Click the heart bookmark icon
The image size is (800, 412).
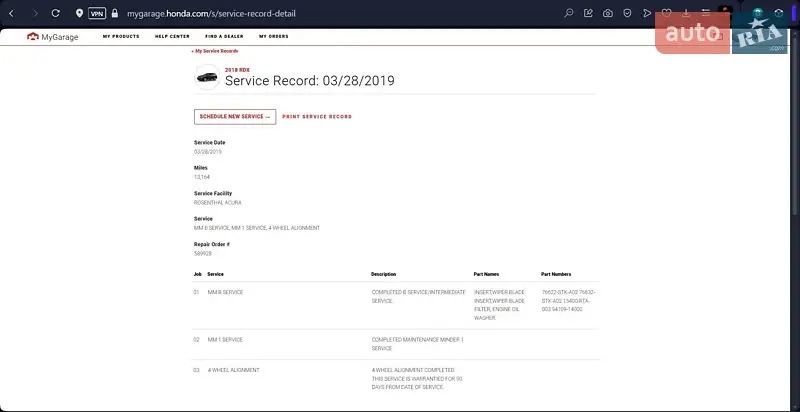coord(667,14)
